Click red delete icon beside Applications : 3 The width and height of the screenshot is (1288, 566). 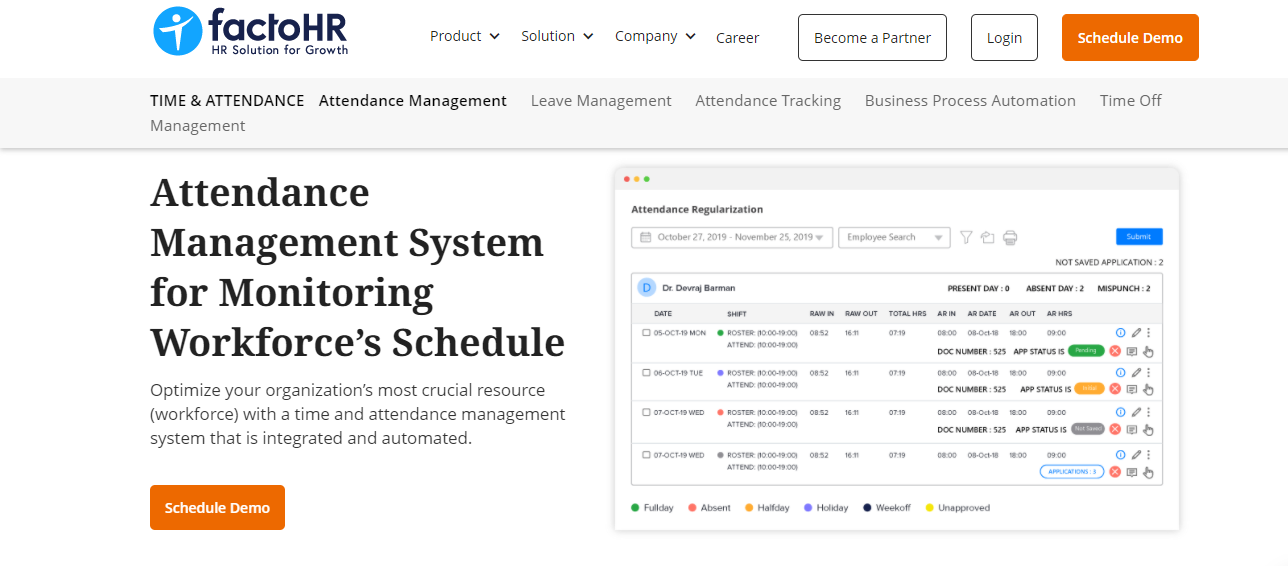coord(1115,471)
